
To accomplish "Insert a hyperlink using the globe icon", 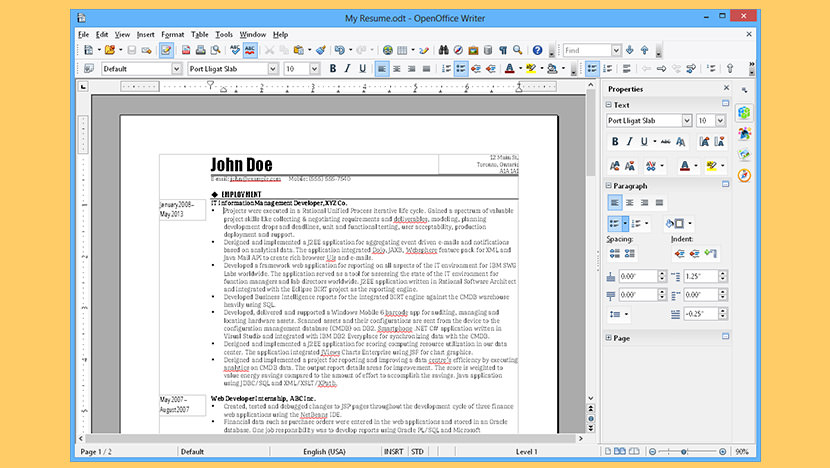I will point(388,50).
